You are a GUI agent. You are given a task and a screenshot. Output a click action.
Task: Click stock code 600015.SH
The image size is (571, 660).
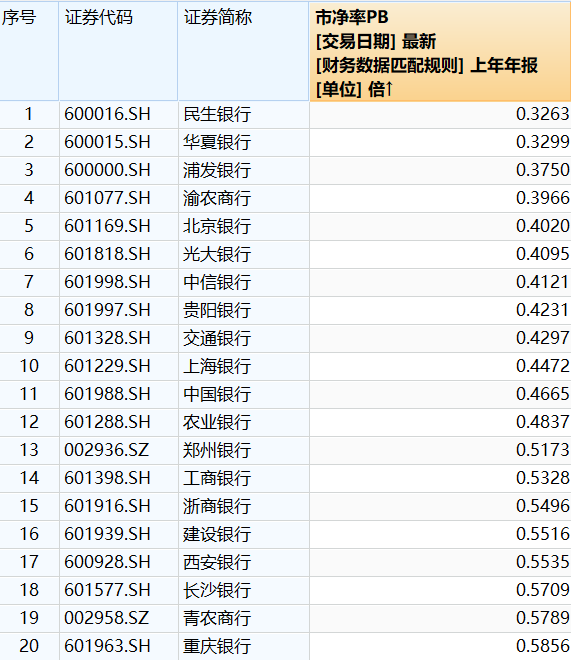point(107,142)
